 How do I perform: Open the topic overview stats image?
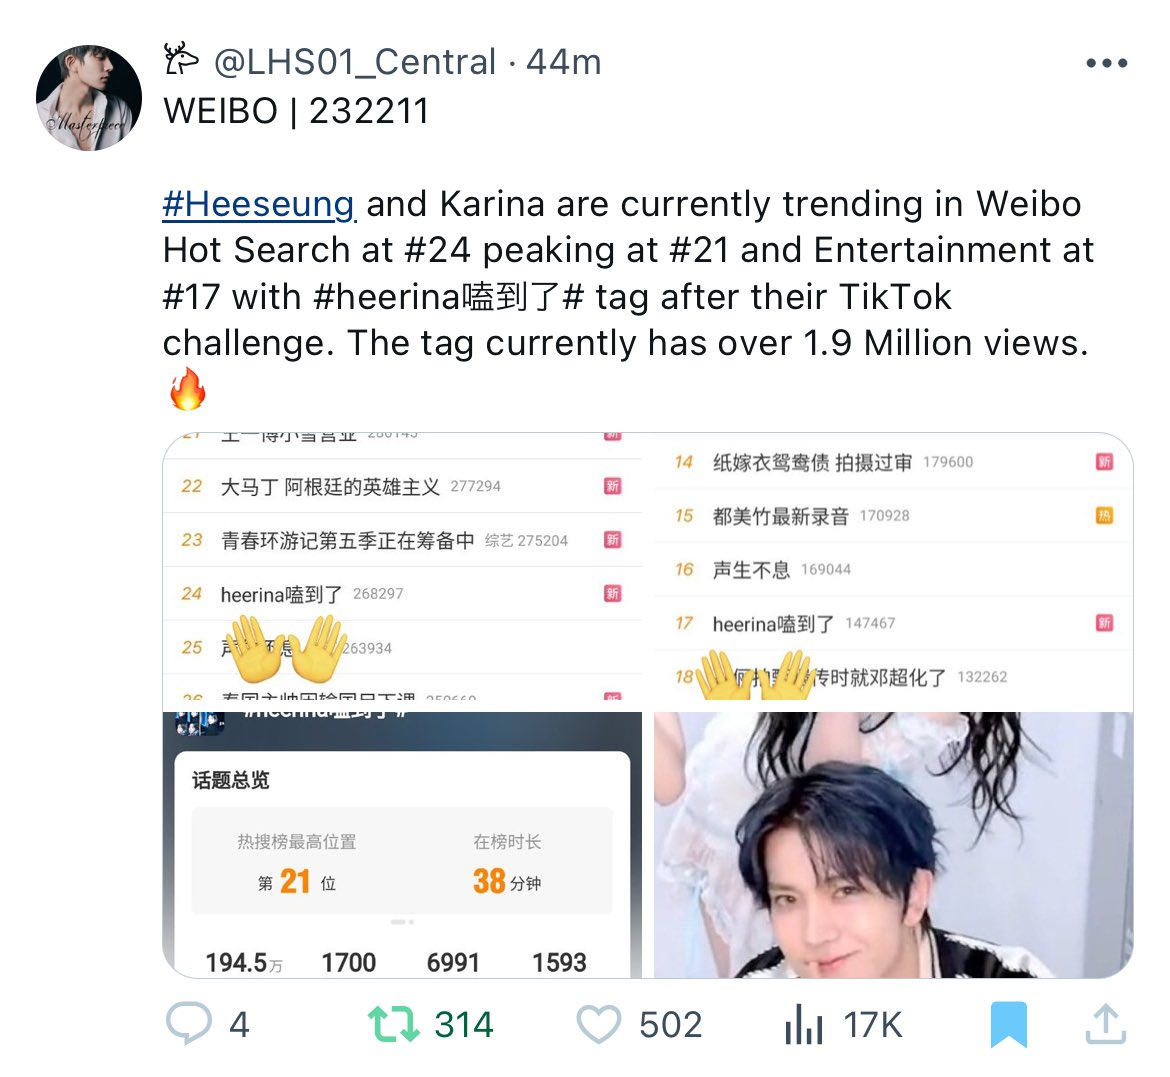402,845
